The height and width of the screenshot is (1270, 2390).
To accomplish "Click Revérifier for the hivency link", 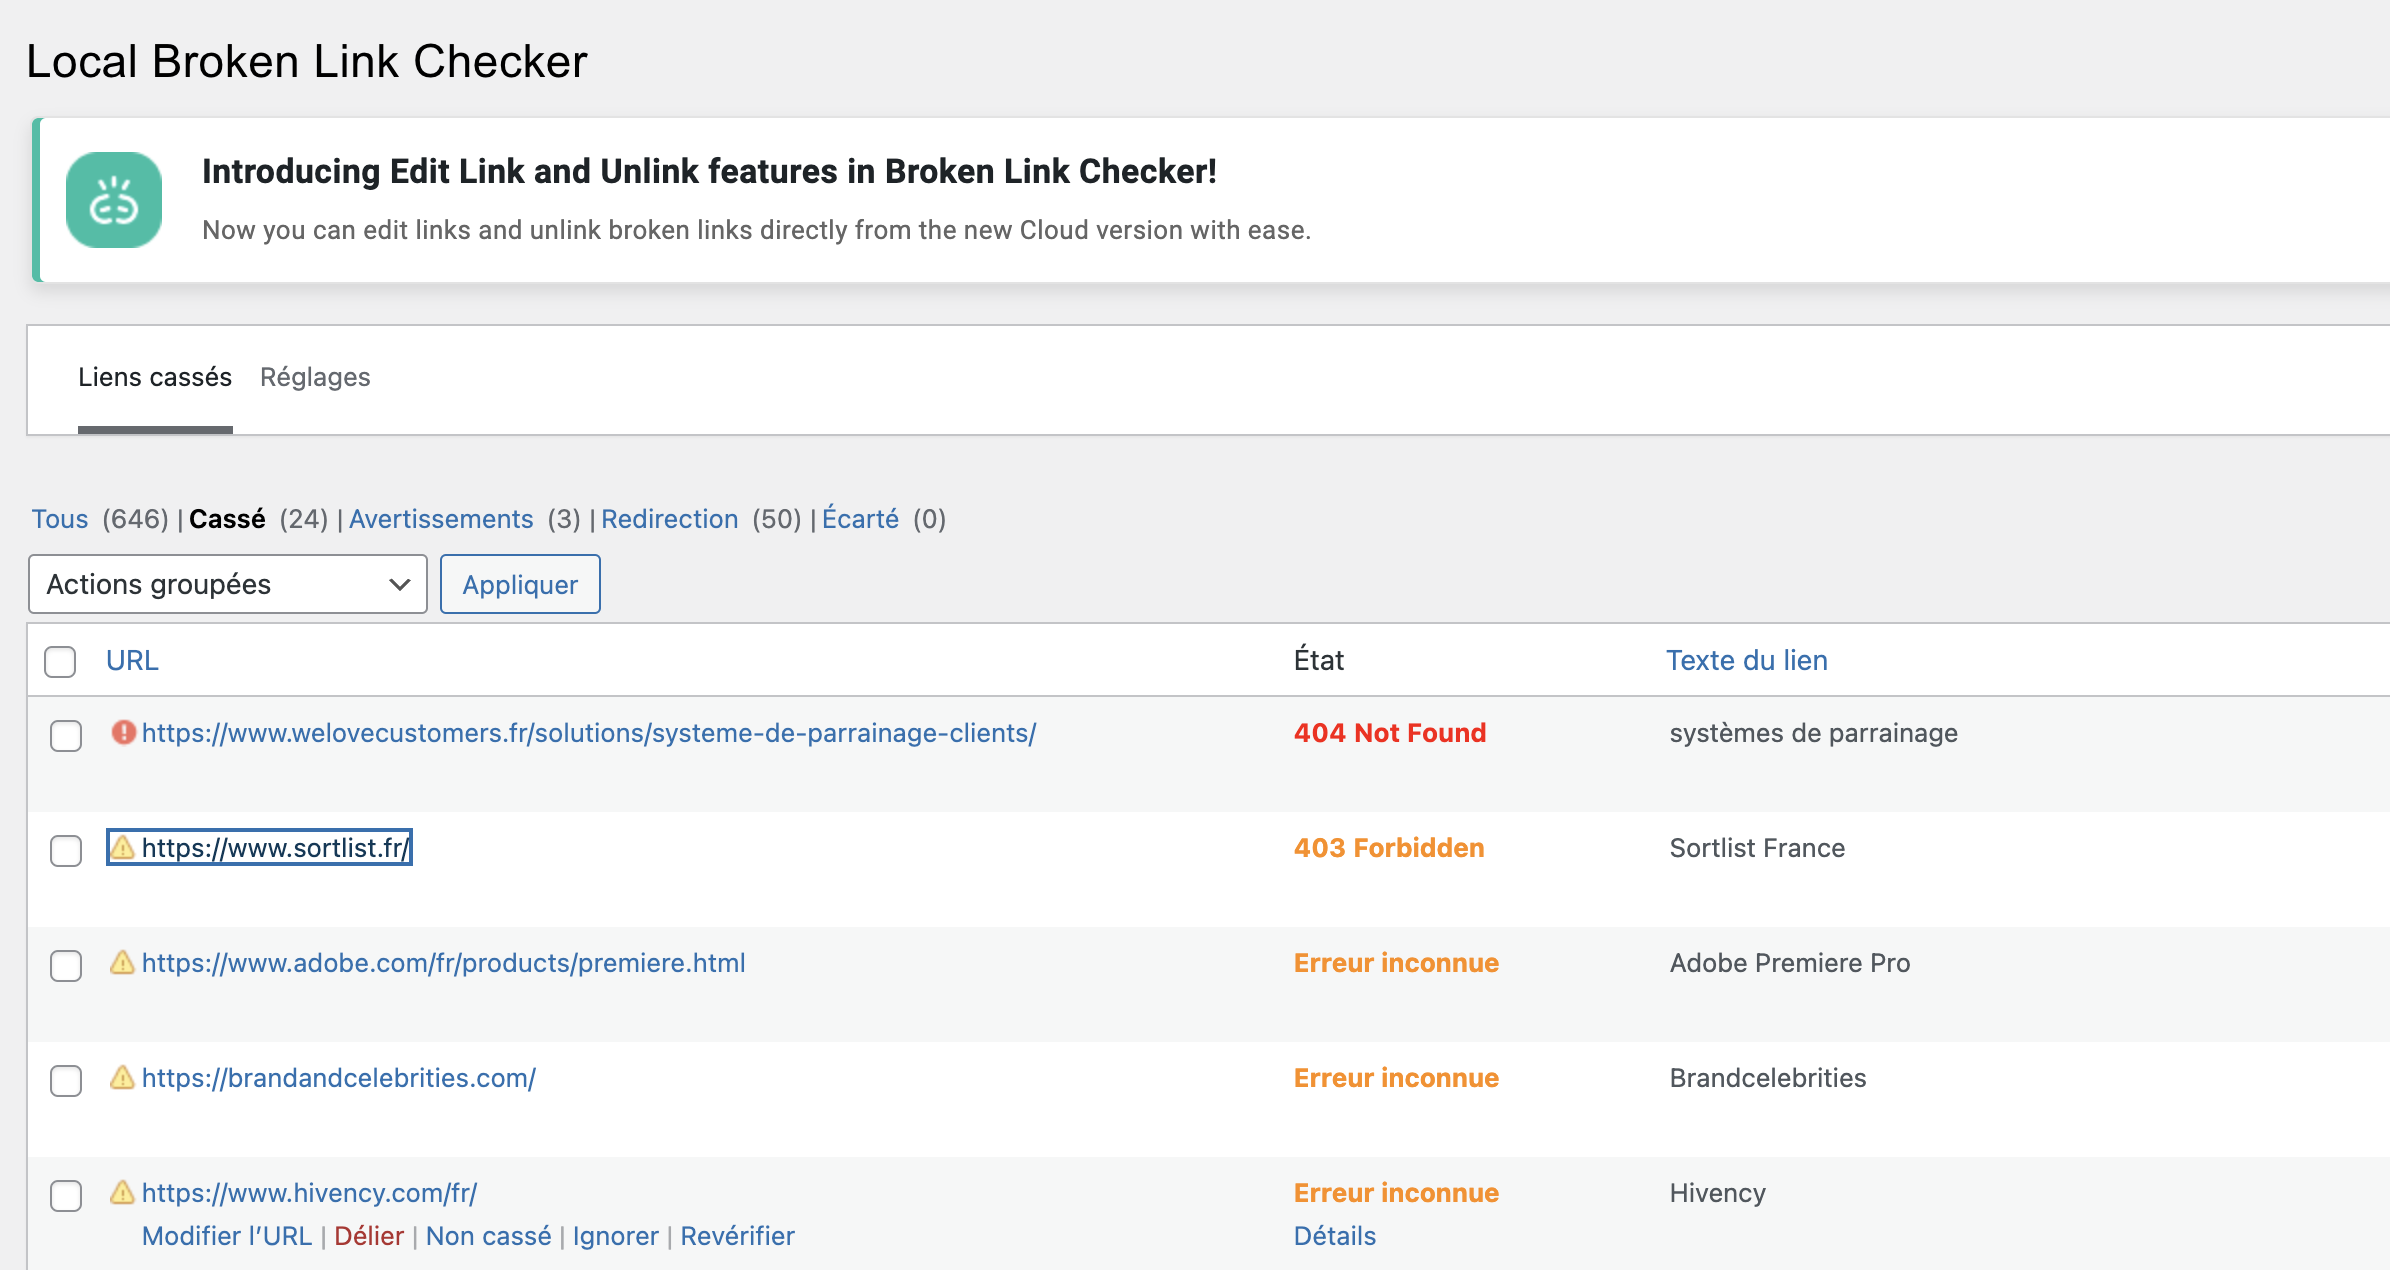I will (737, 1236).
